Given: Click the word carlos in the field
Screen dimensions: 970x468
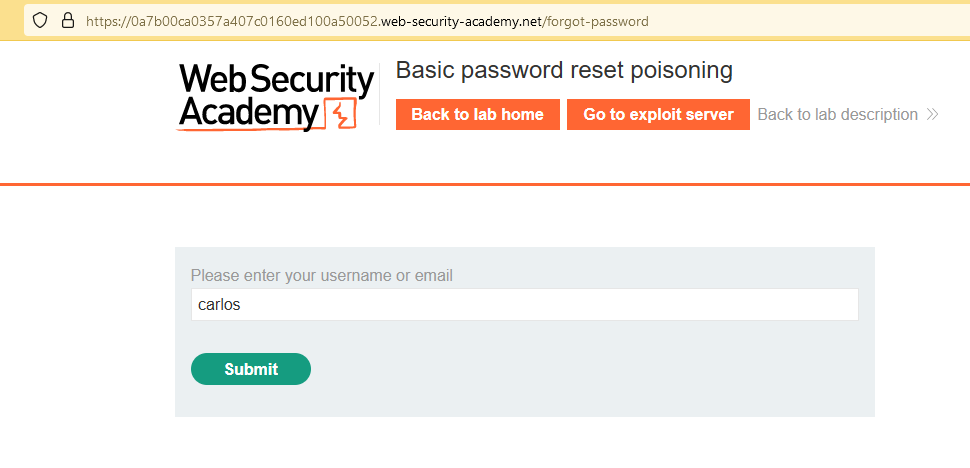Looking at the screenshot, I should pyautogui.click(x=219, y=305).
